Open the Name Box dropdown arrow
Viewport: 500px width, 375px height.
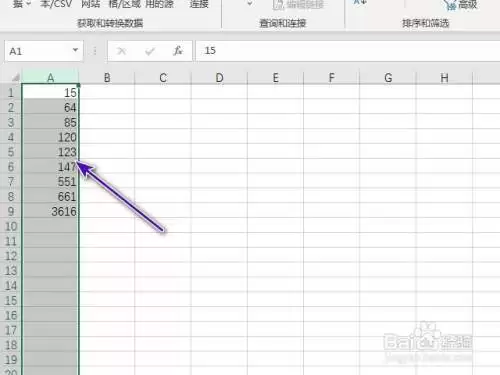[76, 50]
